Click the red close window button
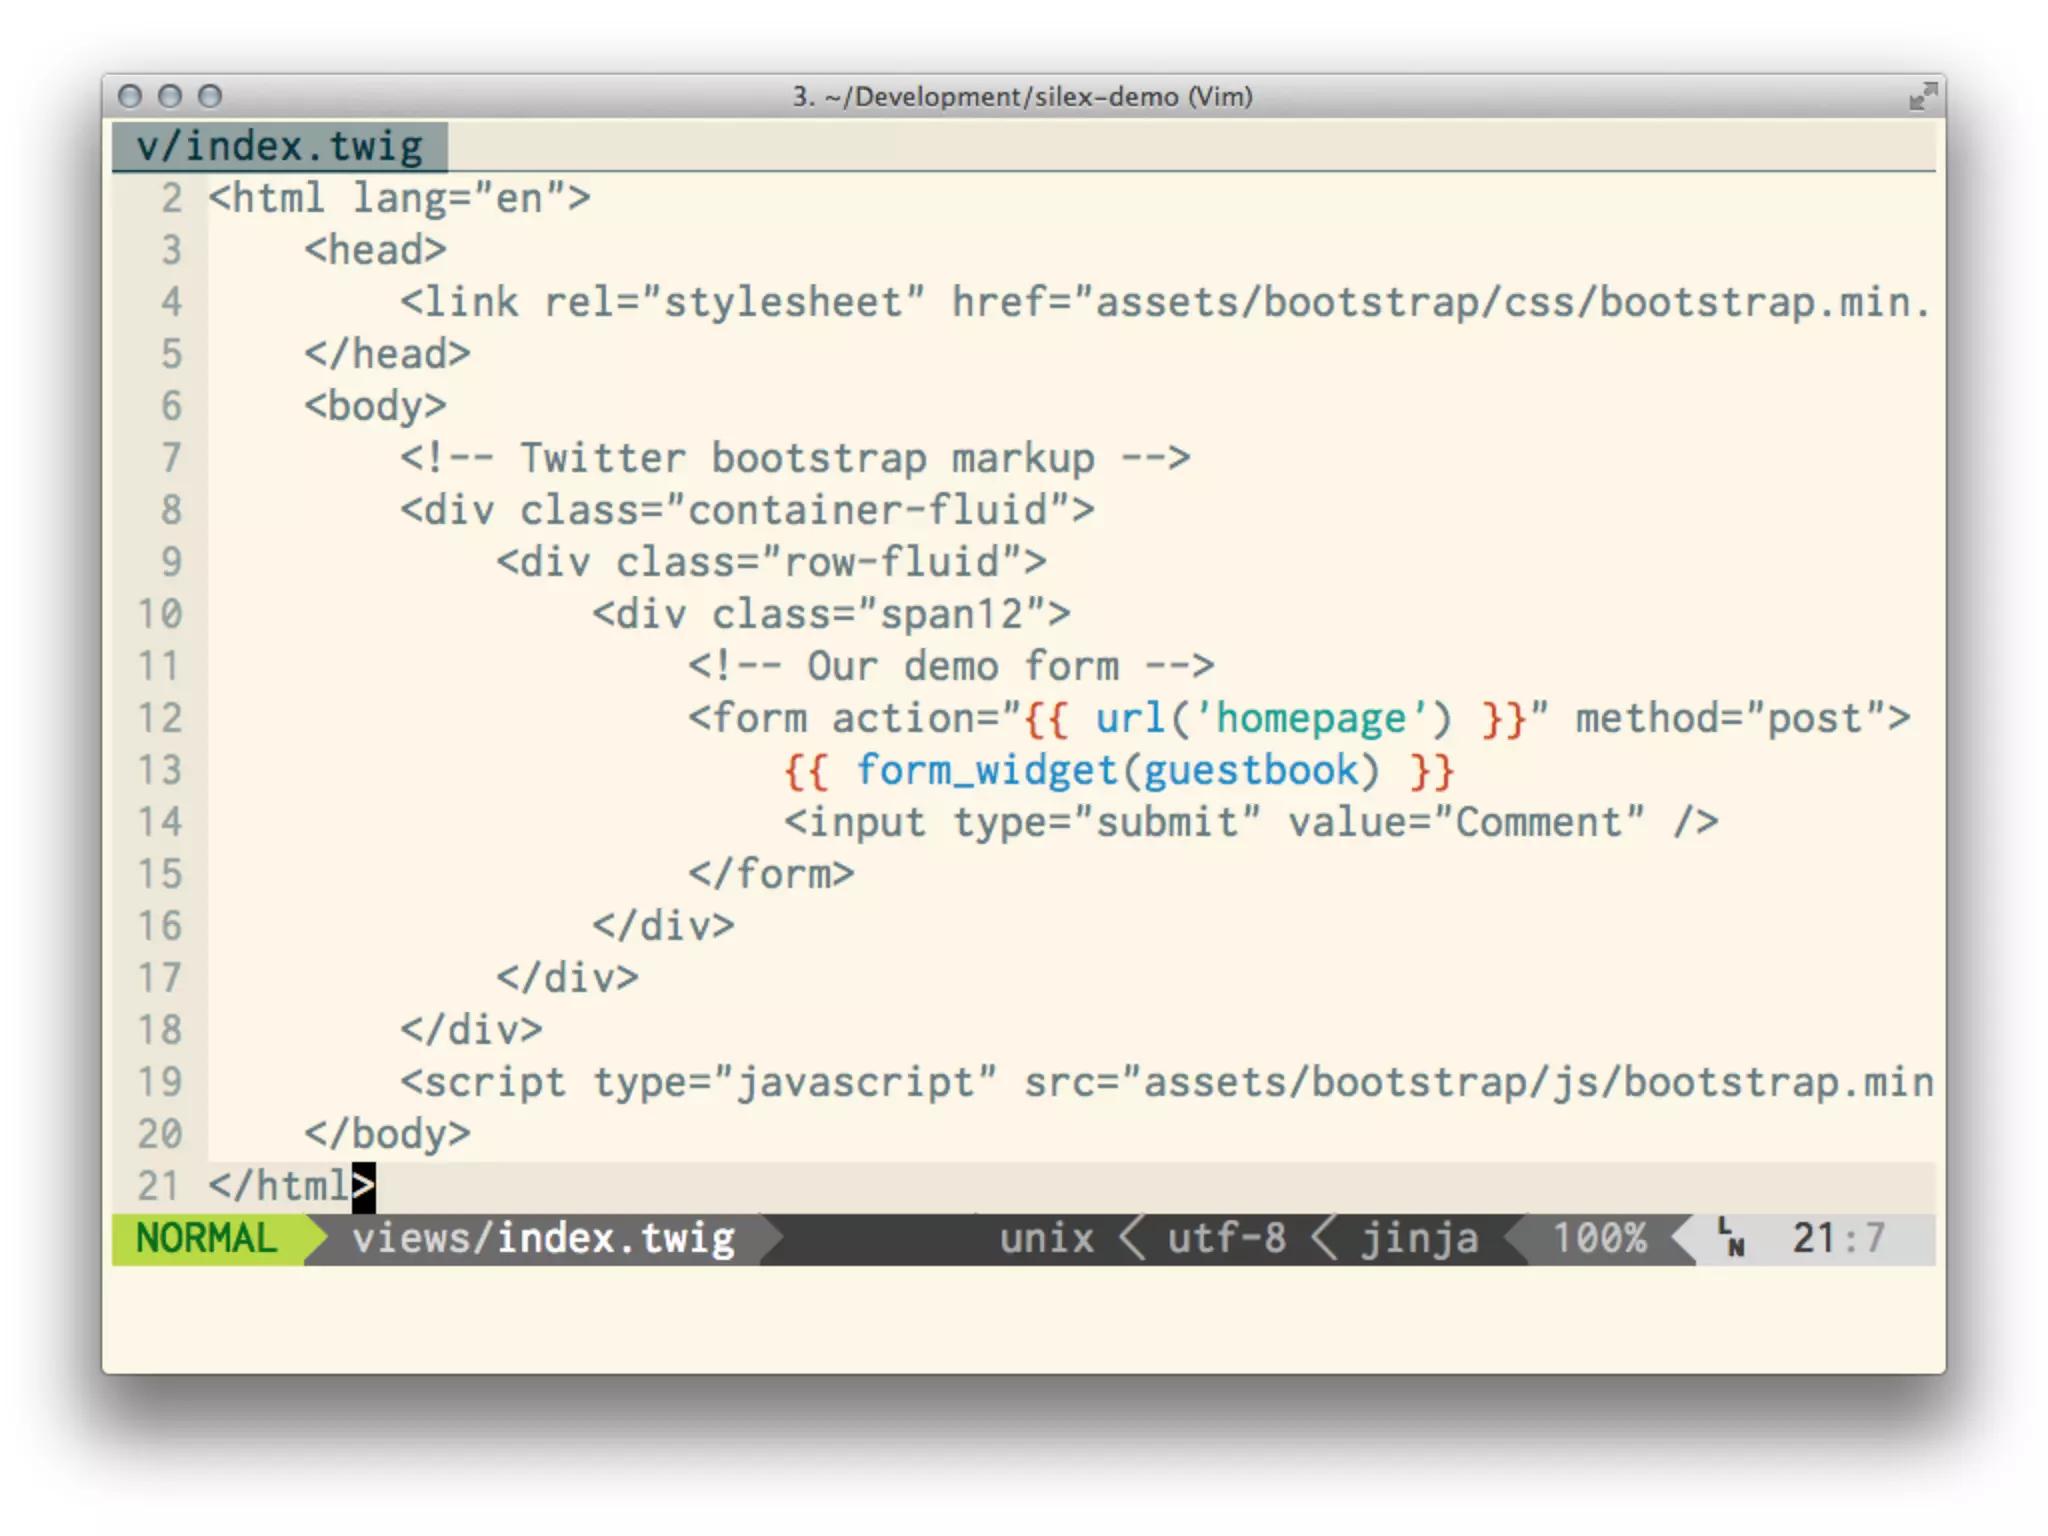Image resolution: width=2048 pixels, height=1536 pixels. tap(129, 96)
